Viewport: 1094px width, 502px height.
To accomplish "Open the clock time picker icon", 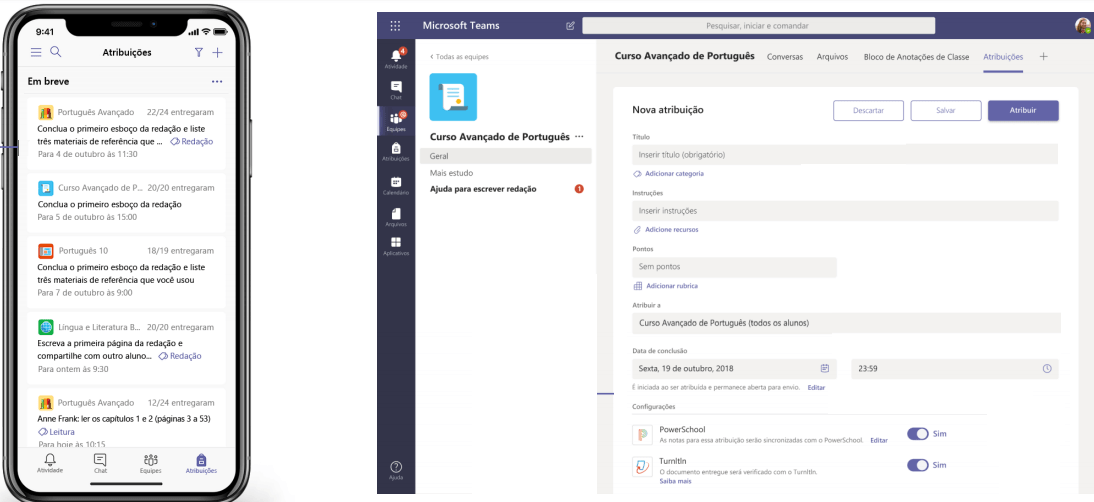I will (1047, 369).
